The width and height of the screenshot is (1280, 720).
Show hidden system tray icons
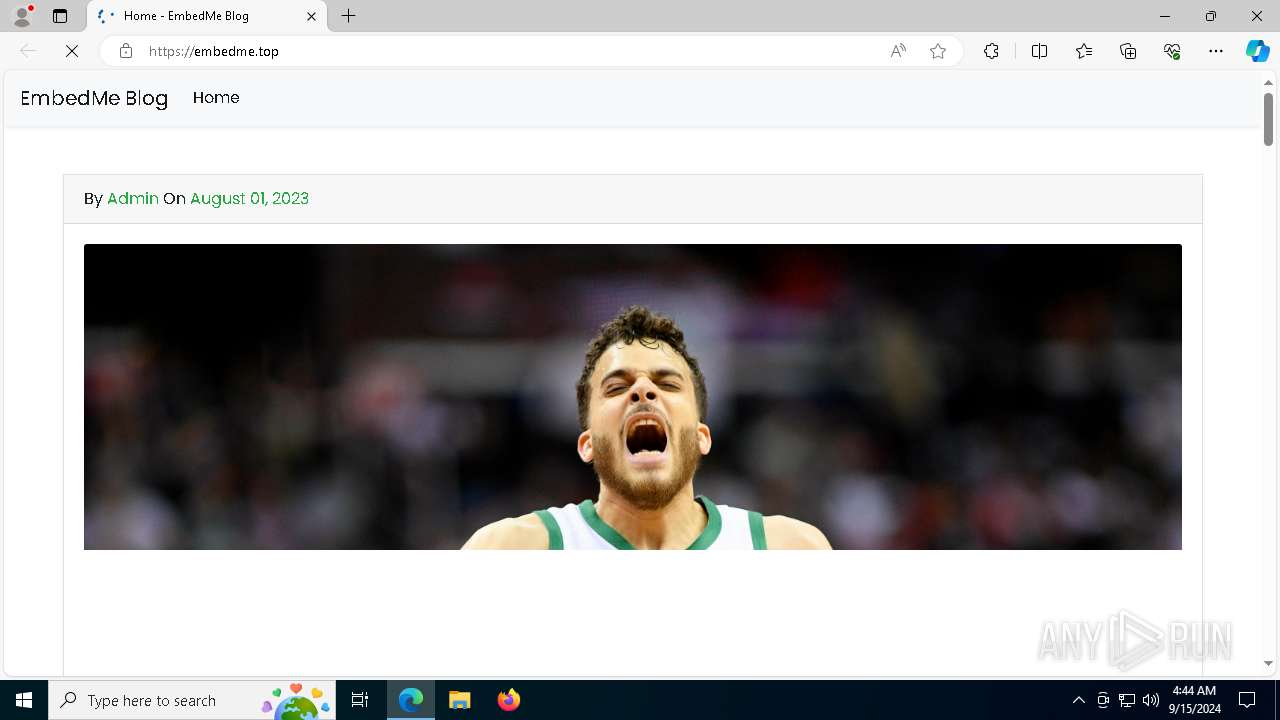pyautogui.click(x=1078, y=700)
